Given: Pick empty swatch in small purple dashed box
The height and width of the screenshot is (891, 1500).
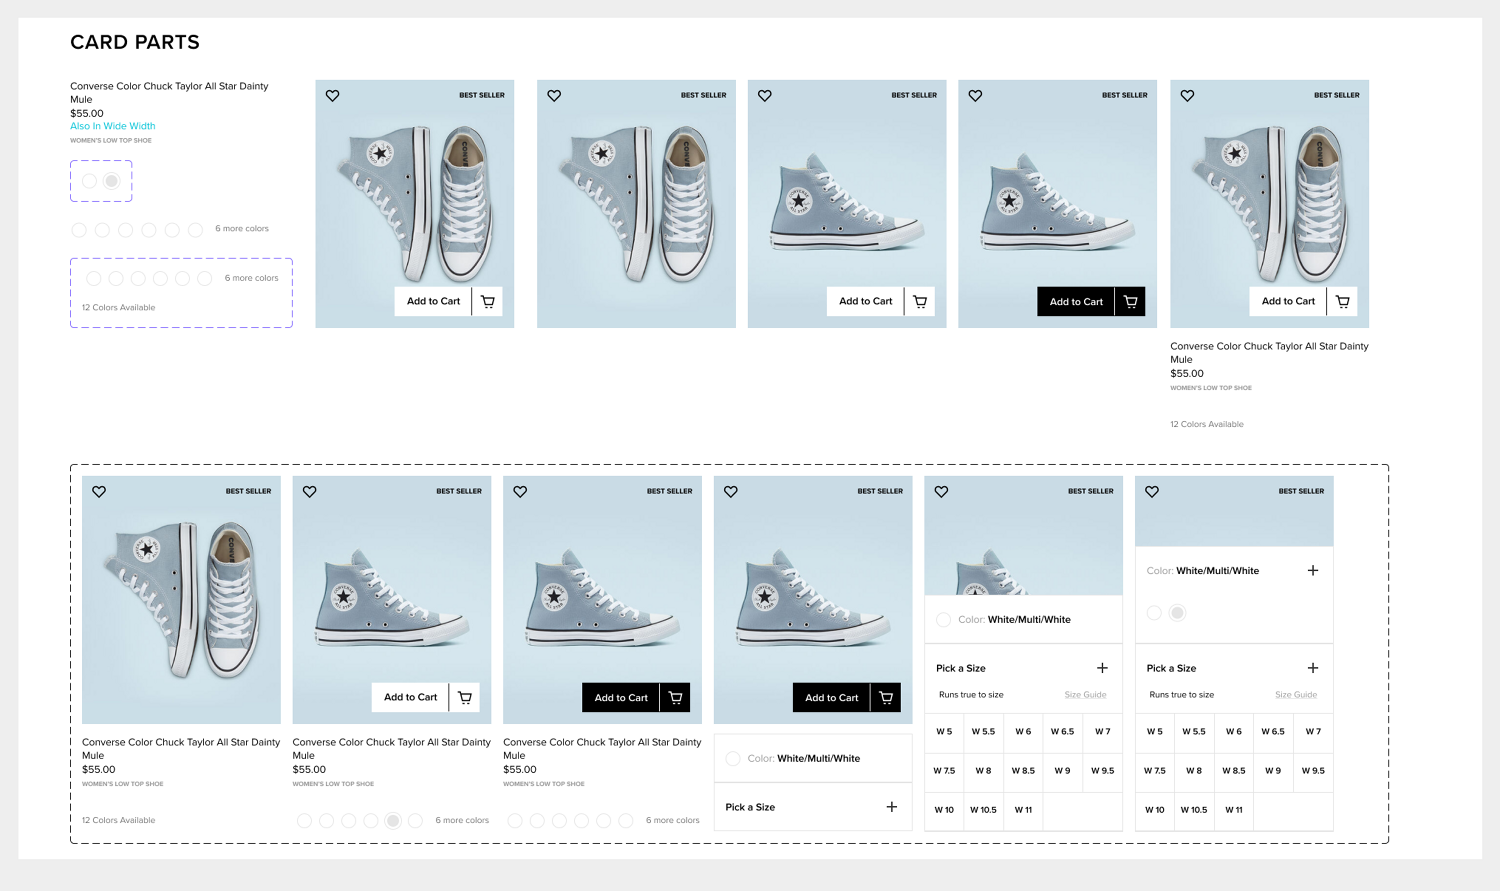Looking at the screenshot, I should click(90, 181).
